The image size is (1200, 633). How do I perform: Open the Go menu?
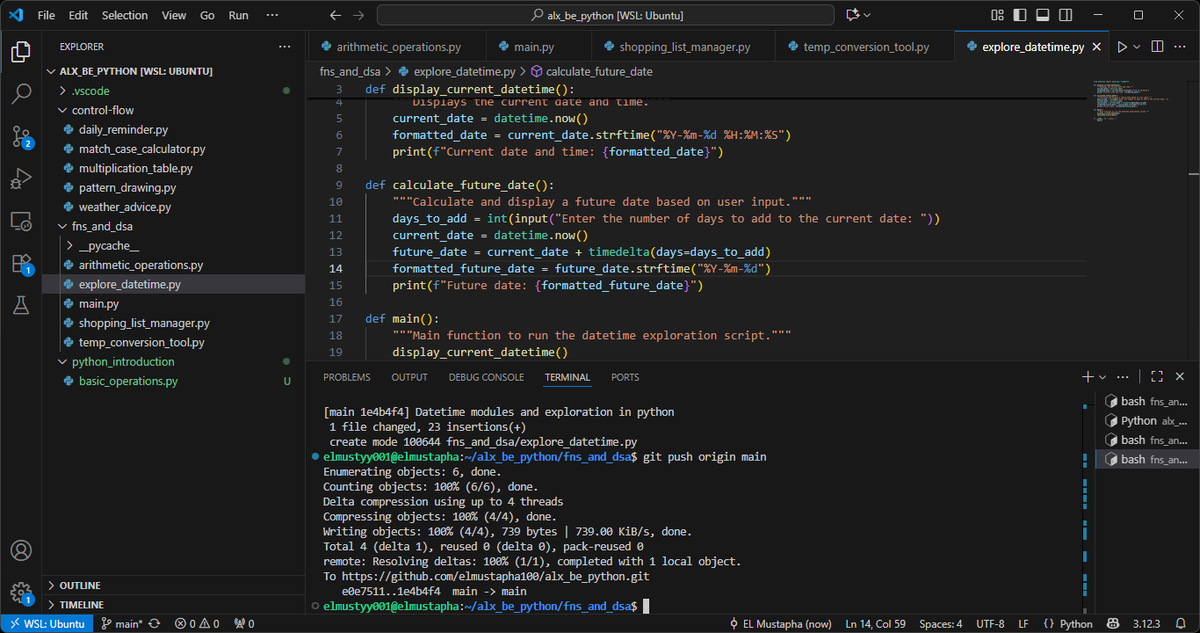click(207, 16)
